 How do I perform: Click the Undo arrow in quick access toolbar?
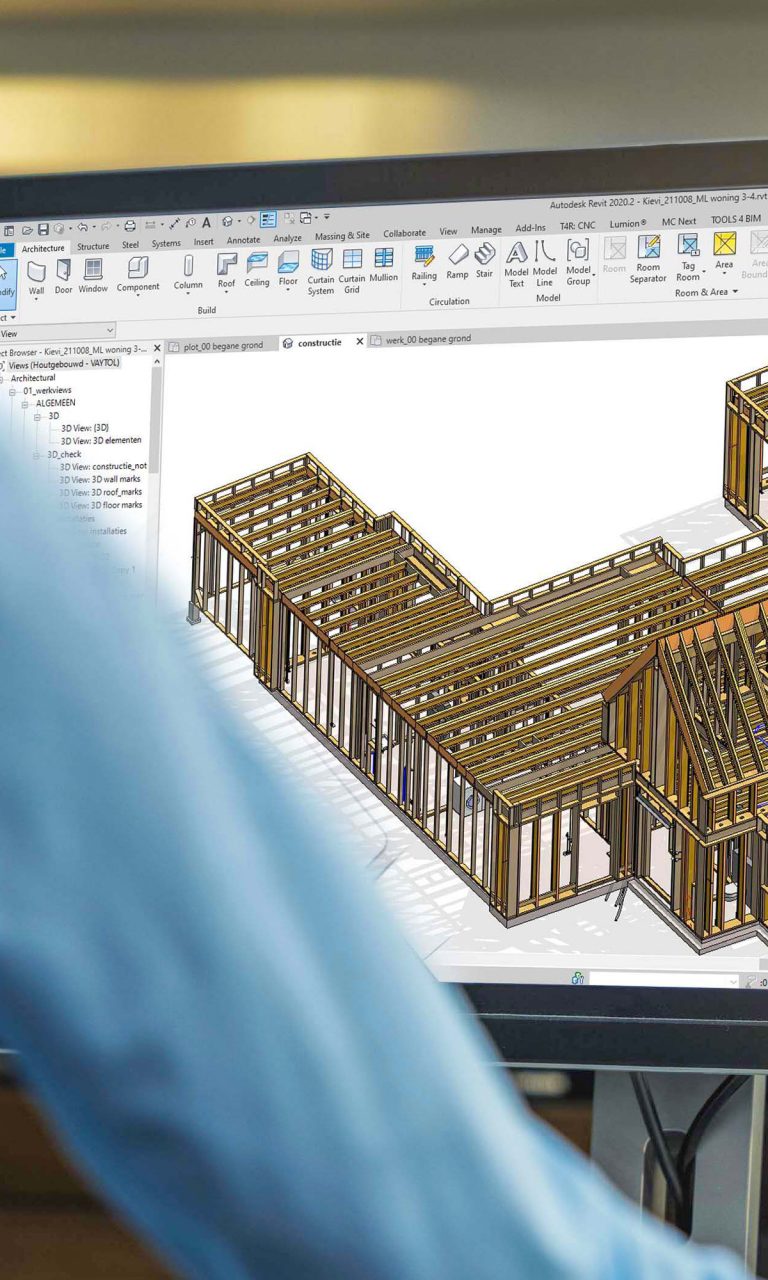83,227
